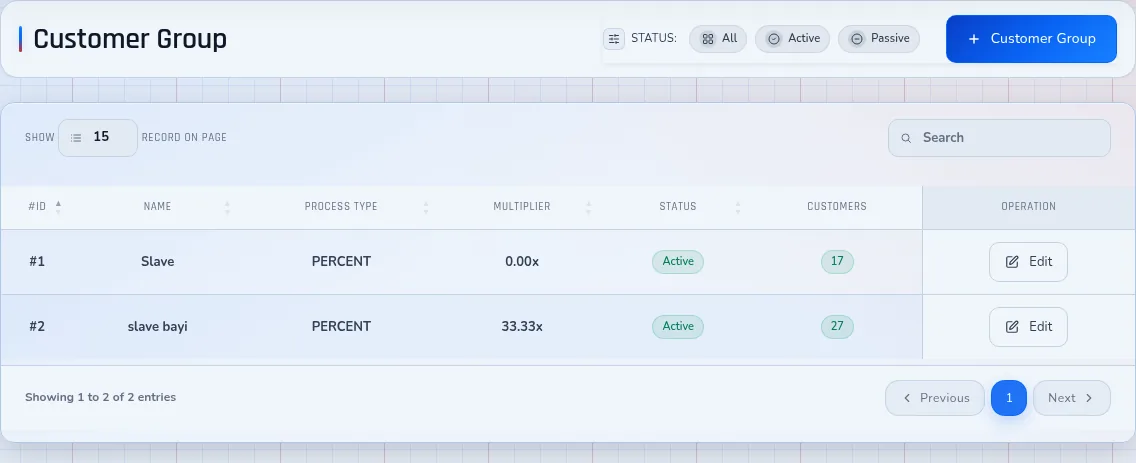Viewport: 1136px width, 463px height.
Task: Click Showing 1 to 2 of 2 entries text
Action: pyautogui.click(x=100, y=397)
